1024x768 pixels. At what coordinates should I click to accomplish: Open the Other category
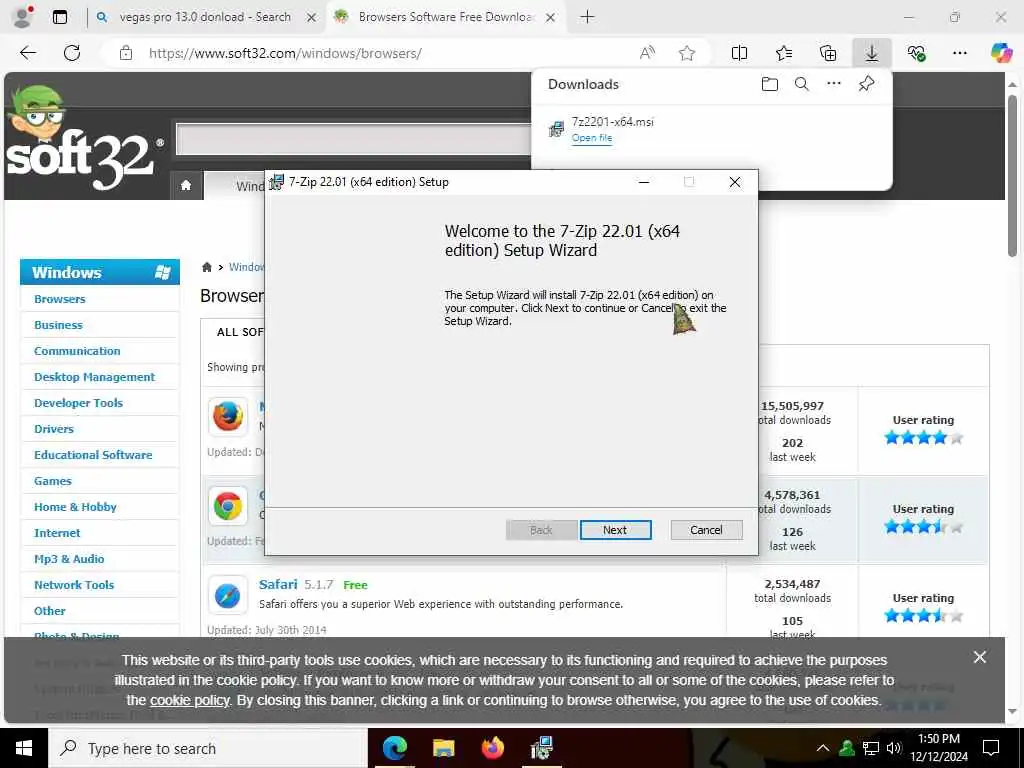point(50,611)
